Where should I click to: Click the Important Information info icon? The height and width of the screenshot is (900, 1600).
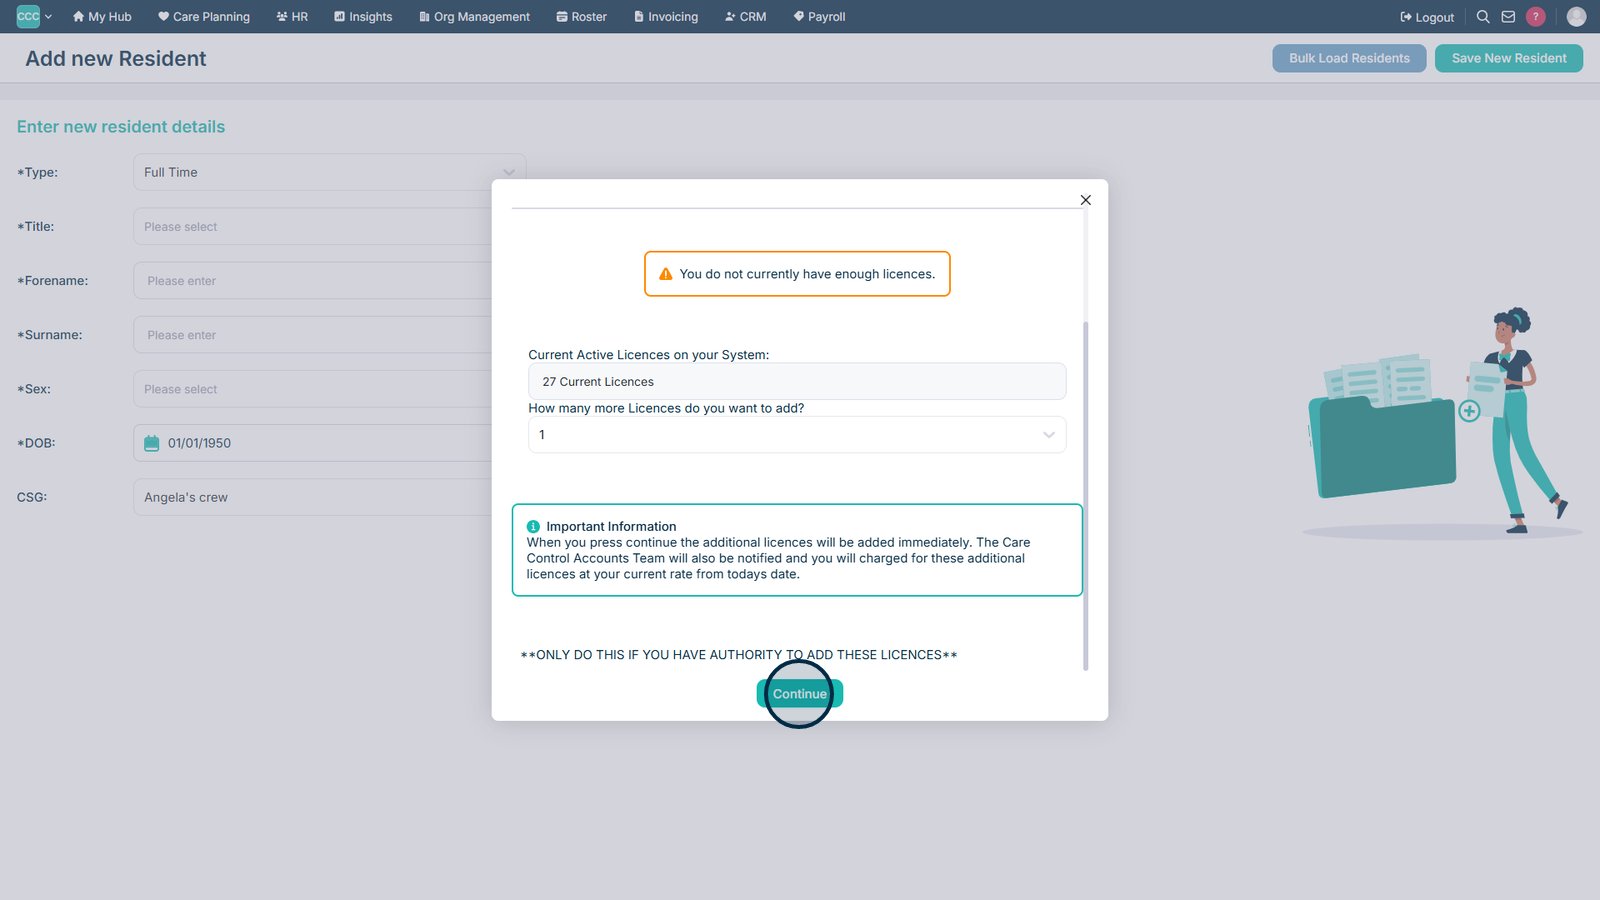click(533, 526)
